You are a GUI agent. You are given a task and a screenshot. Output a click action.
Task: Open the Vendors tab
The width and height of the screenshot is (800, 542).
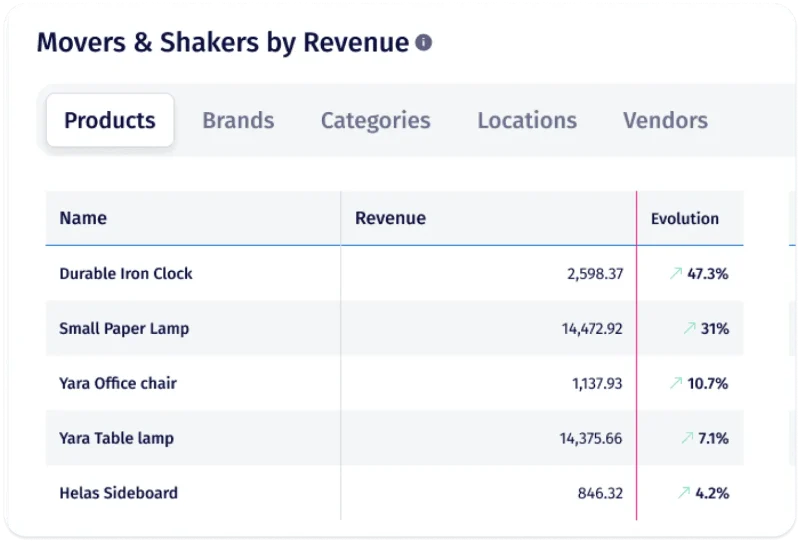tap(665, 120)
